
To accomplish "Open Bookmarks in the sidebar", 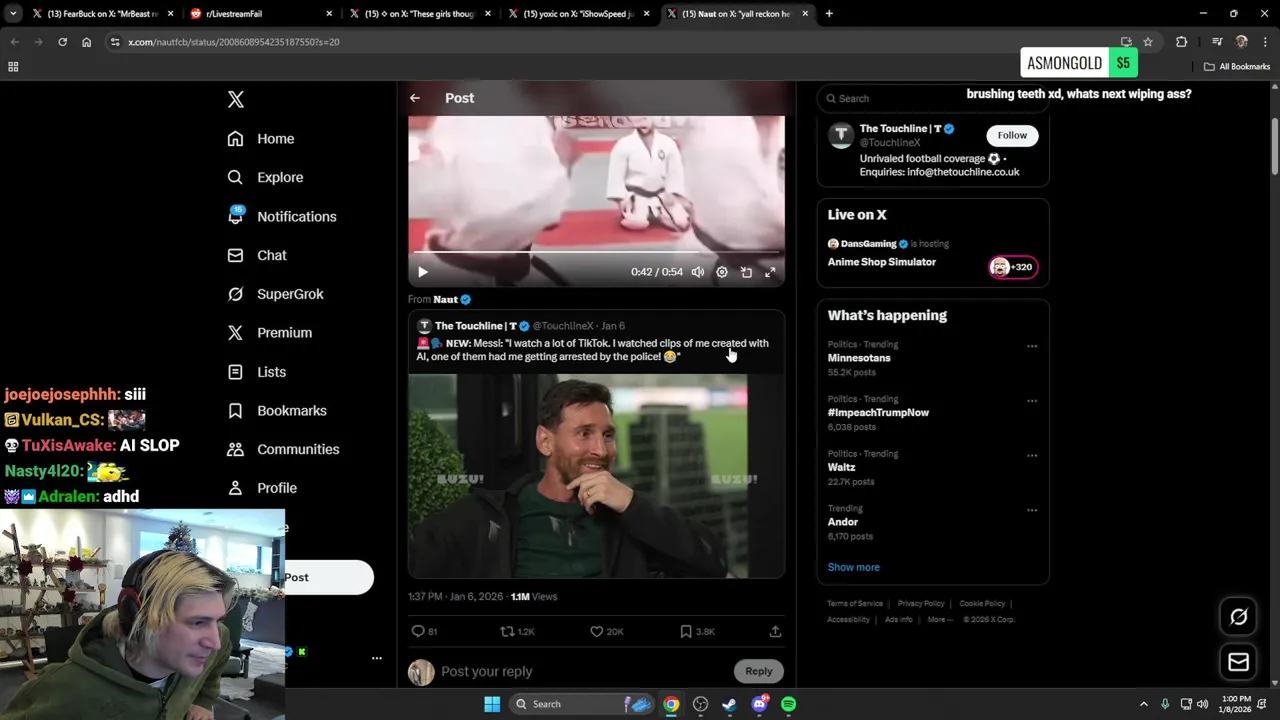I will point(277,411).
